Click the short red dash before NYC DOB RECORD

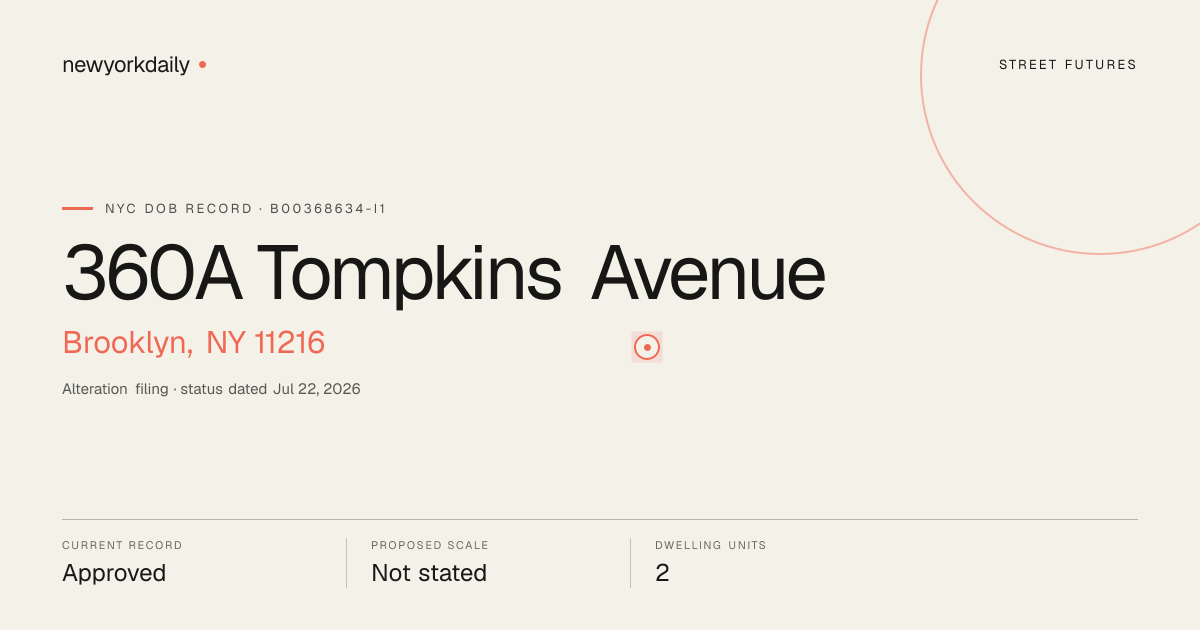[77, 208]
